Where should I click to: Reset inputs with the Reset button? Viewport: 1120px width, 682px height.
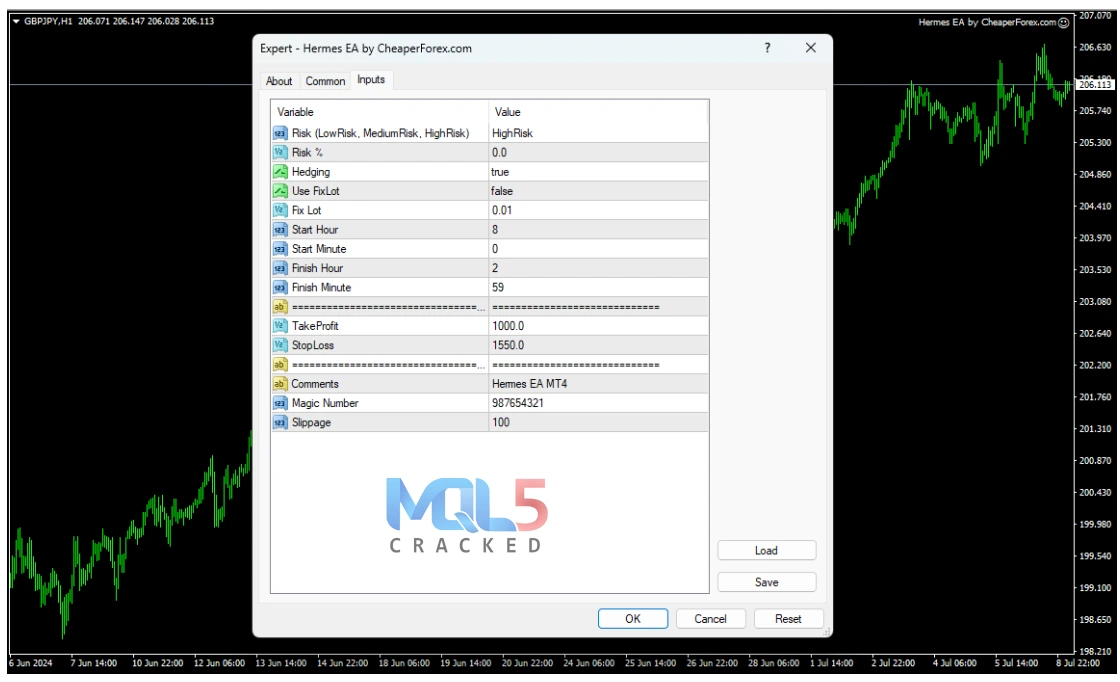point(789,619)
